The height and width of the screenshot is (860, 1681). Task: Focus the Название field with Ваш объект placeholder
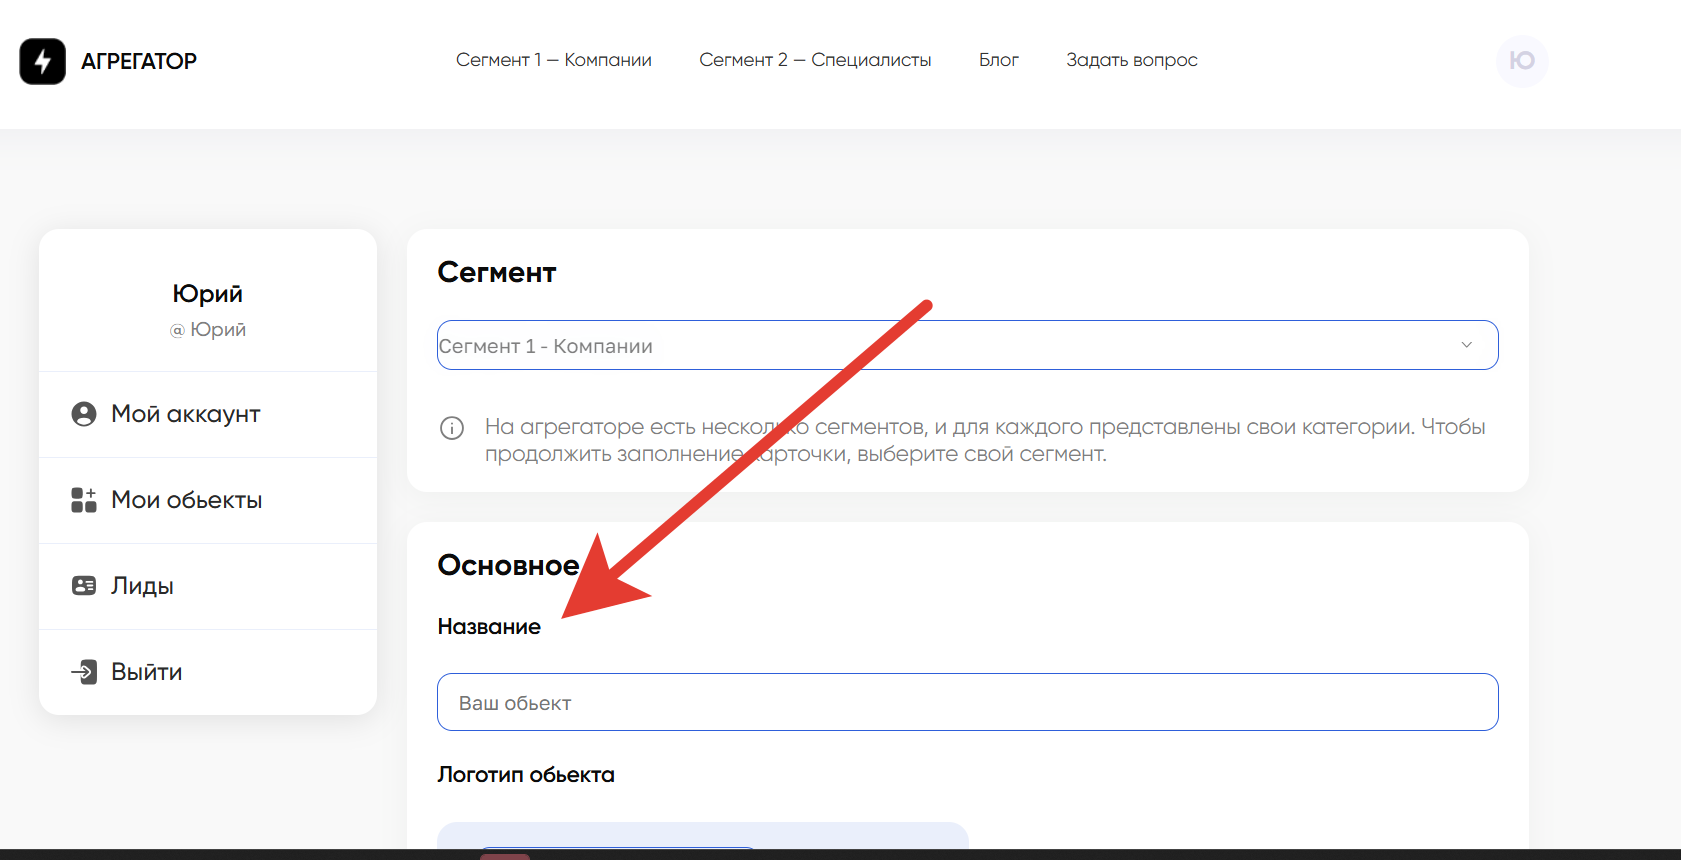click(967, 702)
